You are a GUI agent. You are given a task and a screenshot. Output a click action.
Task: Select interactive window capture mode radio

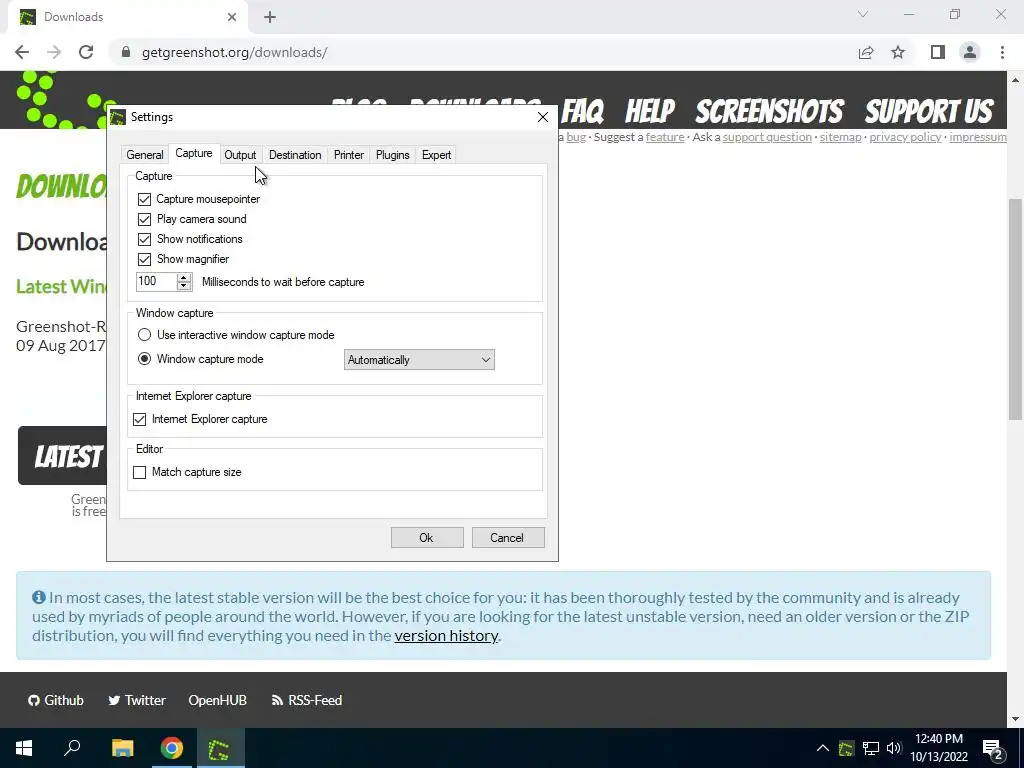coord(144,335)
